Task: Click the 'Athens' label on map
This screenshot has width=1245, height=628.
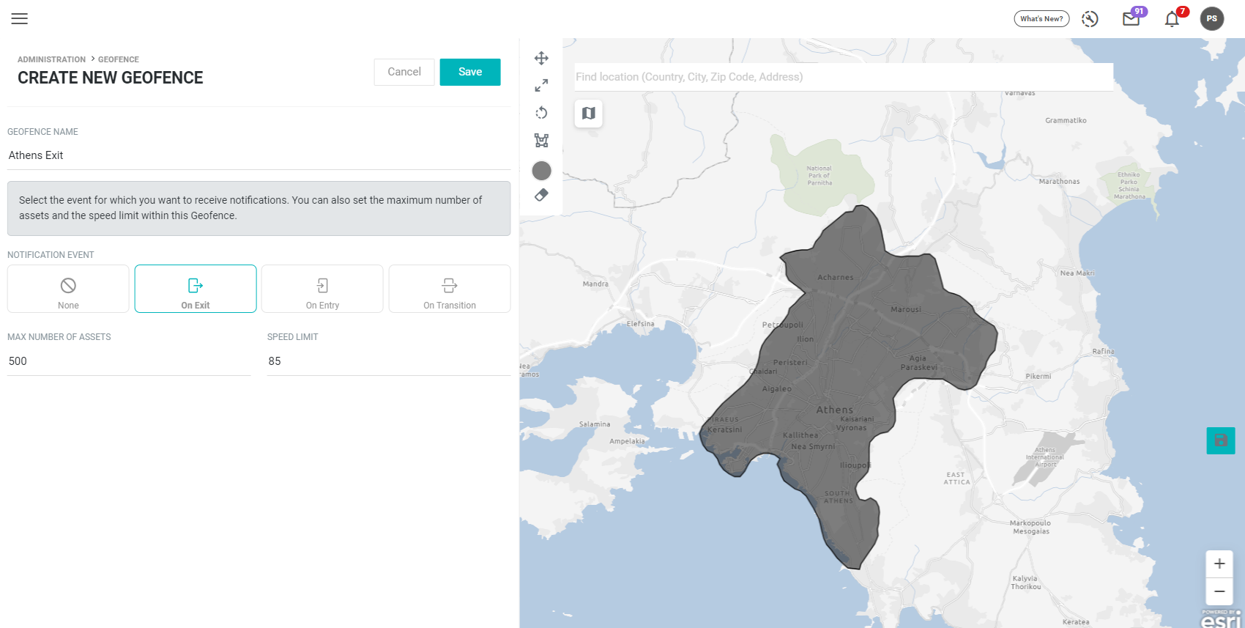Action: point(835,410)
